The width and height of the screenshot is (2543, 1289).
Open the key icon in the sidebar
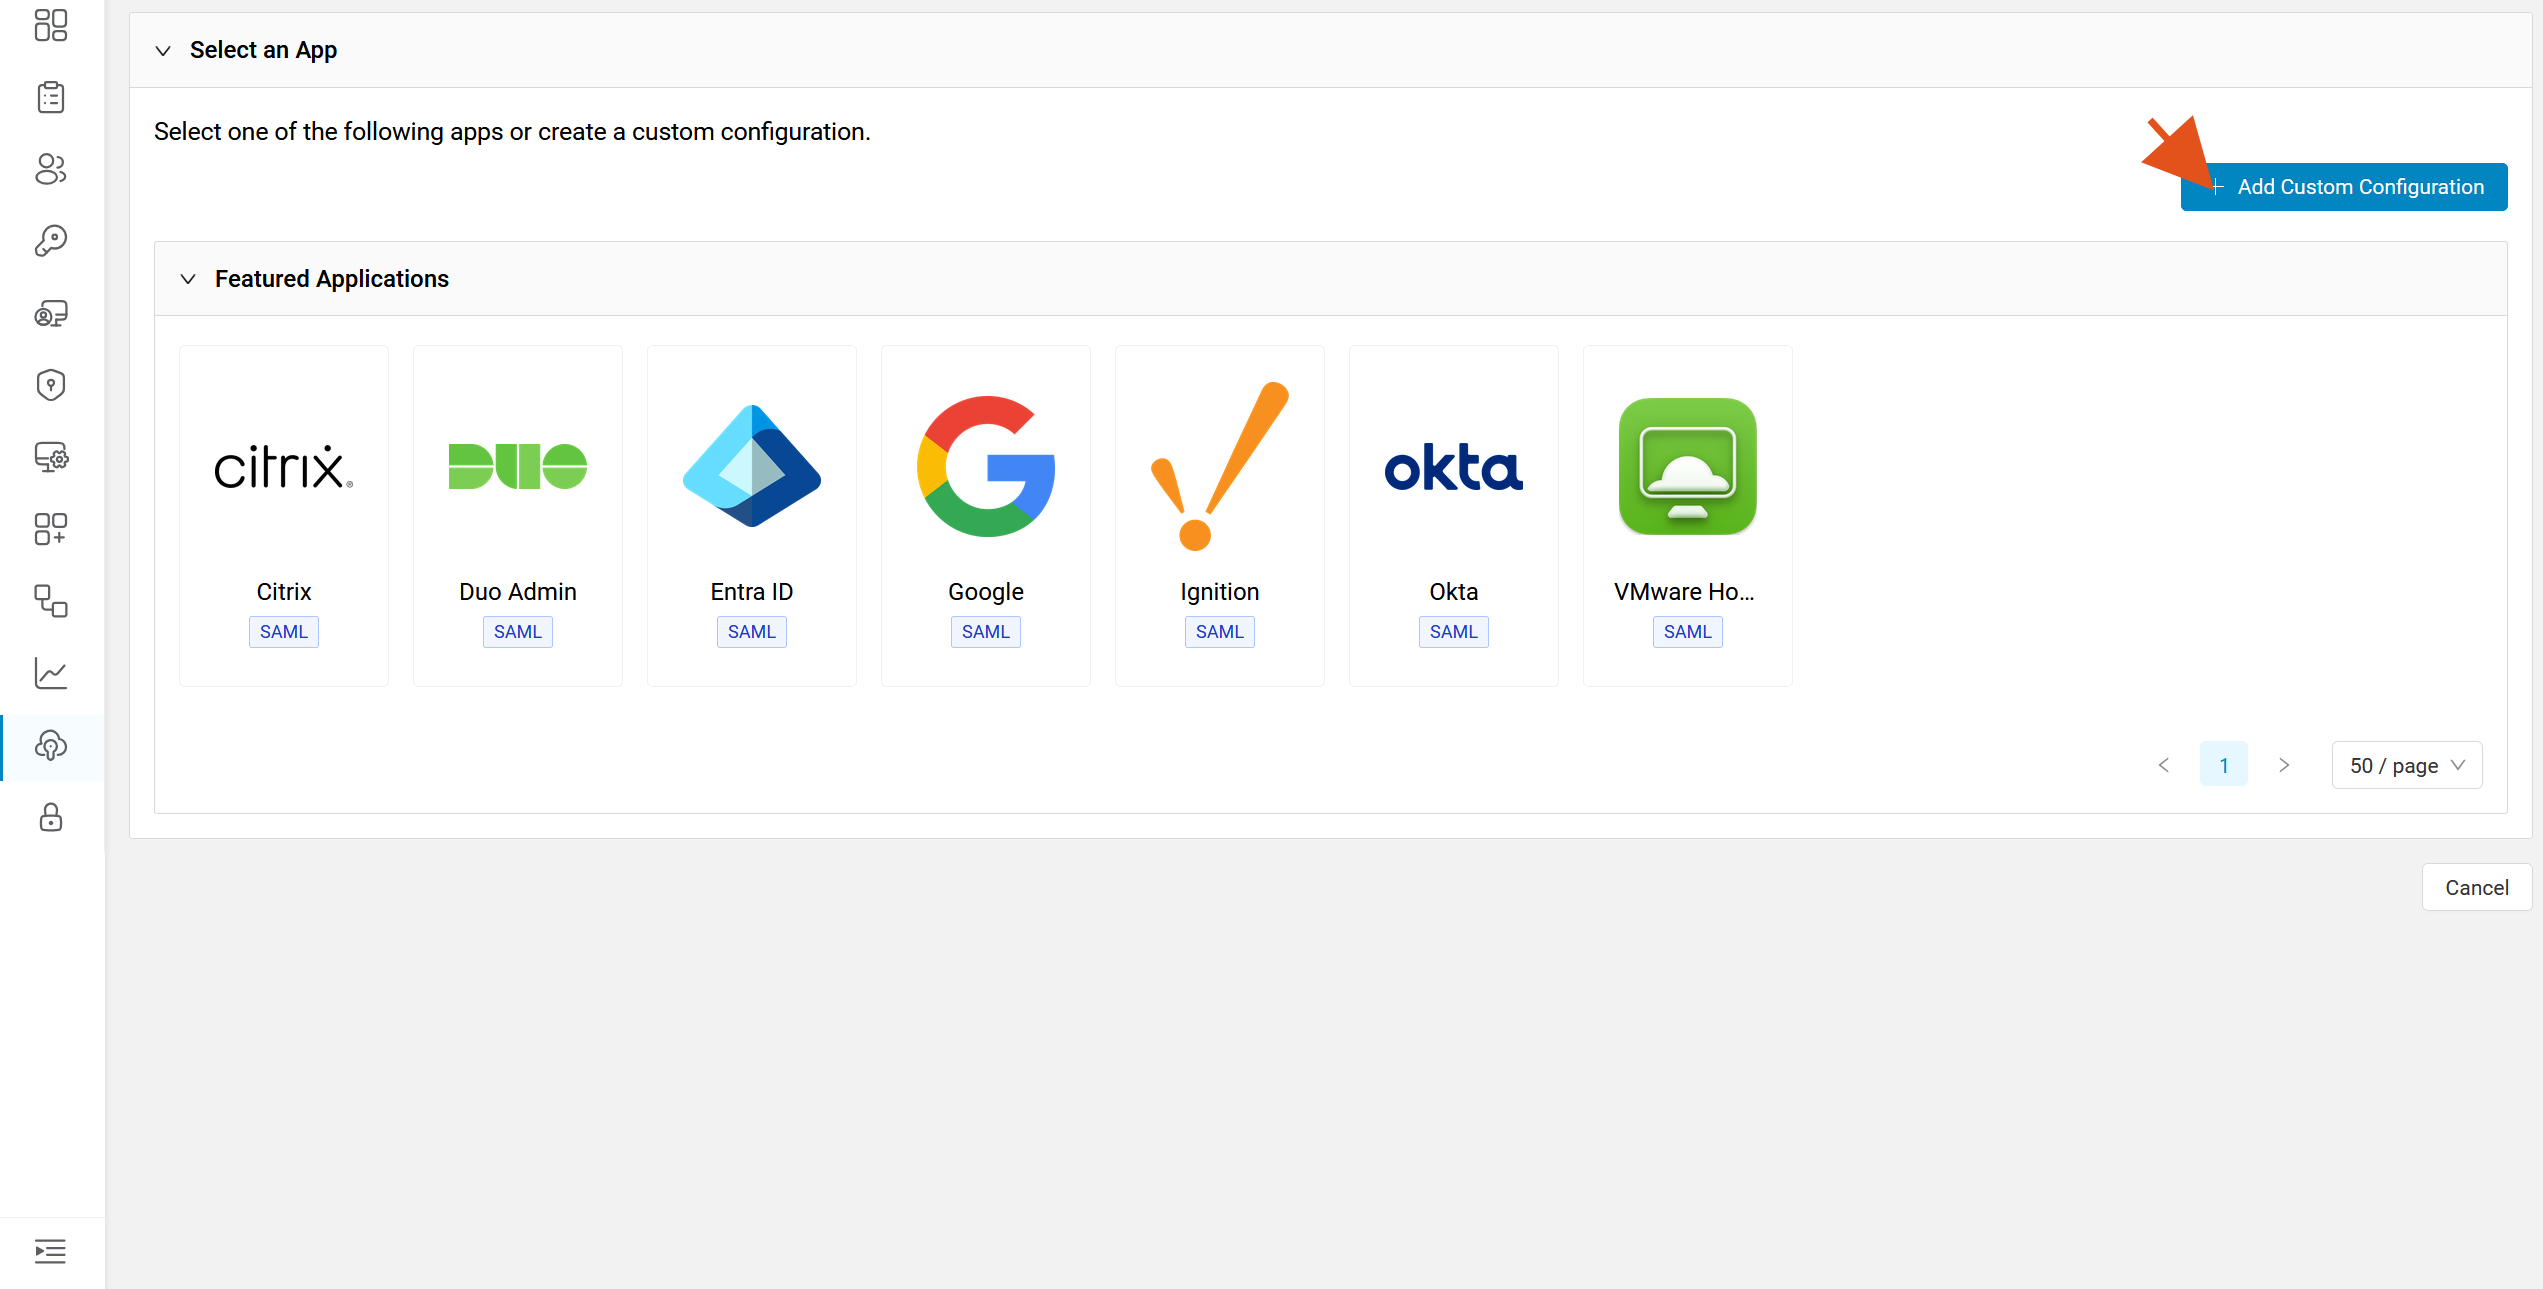click(51, 241)
